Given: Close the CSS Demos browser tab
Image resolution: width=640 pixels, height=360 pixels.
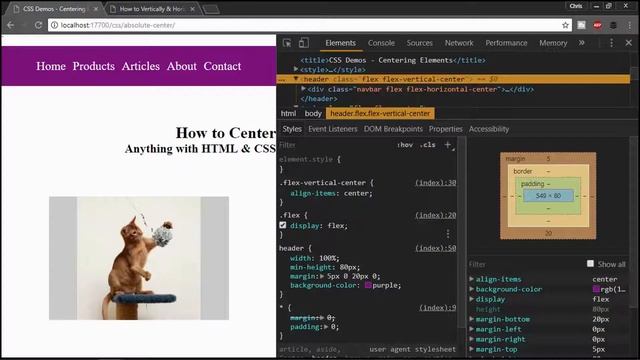Looking at the screenshot, I should tap(96, 9).
